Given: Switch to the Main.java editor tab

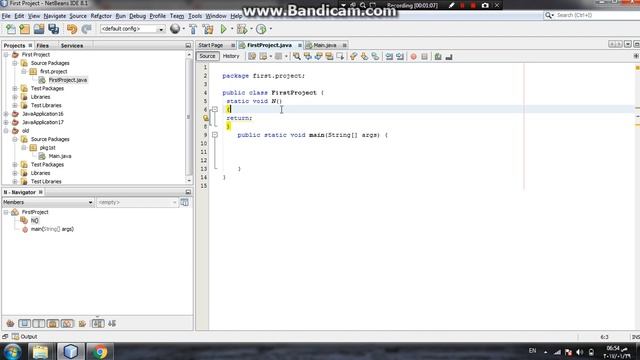Looking at the screenshot, I should pos(325,45).
